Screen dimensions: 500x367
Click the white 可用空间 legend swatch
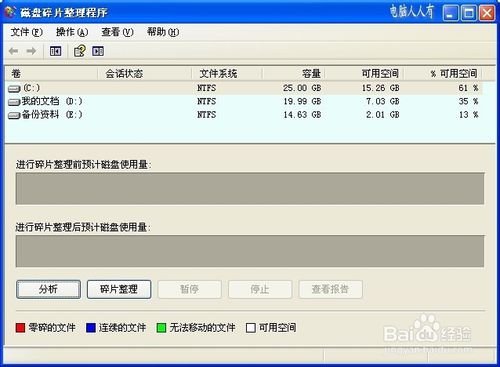[x=251, y=328]
